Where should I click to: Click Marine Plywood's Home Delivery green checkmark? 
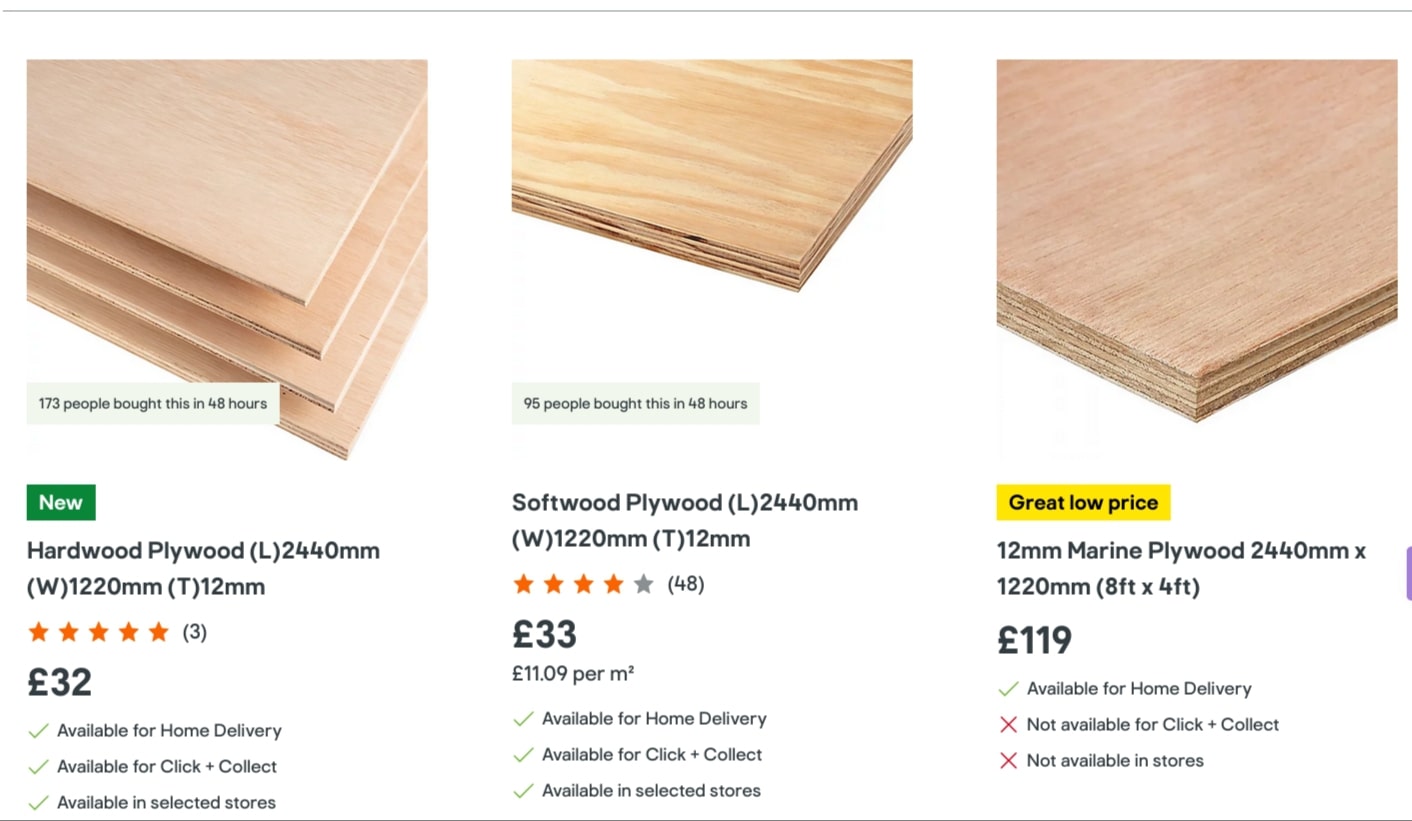pyautogui.click(x=1008, y=689)
